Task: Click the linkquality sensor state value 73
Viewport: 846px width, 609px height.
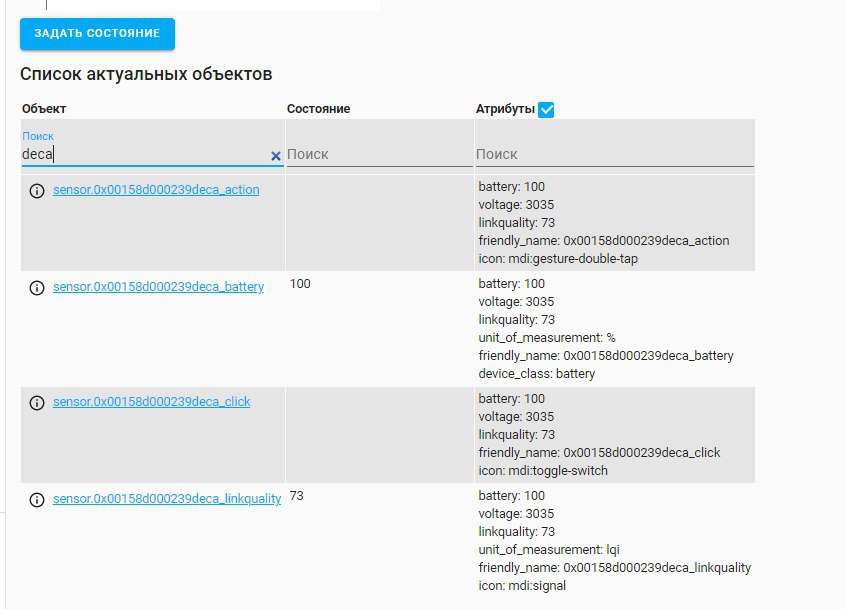Action: 297,496
